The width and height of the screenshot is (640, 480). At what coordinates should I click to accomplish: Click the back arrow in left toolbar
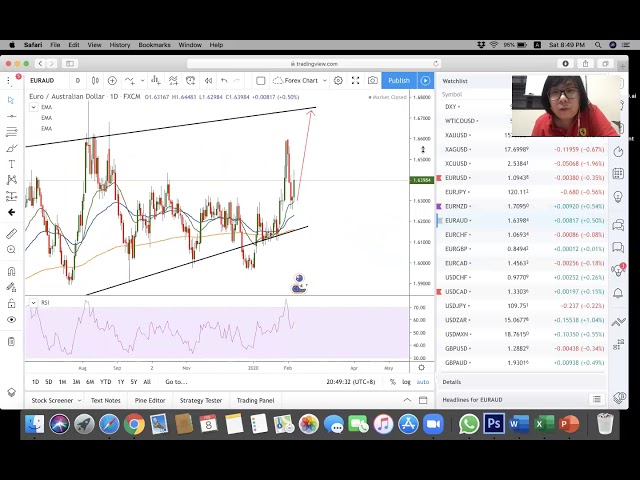pos(11,212)
